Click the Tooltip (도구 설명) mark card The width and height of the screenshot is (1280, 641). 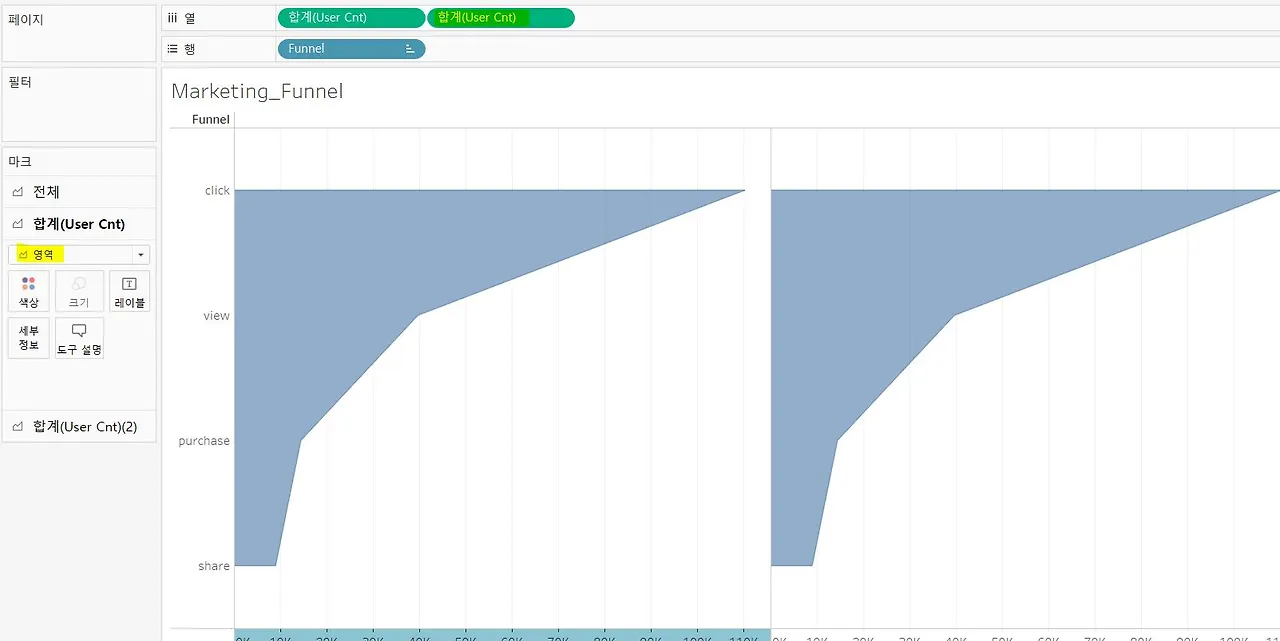79,338
